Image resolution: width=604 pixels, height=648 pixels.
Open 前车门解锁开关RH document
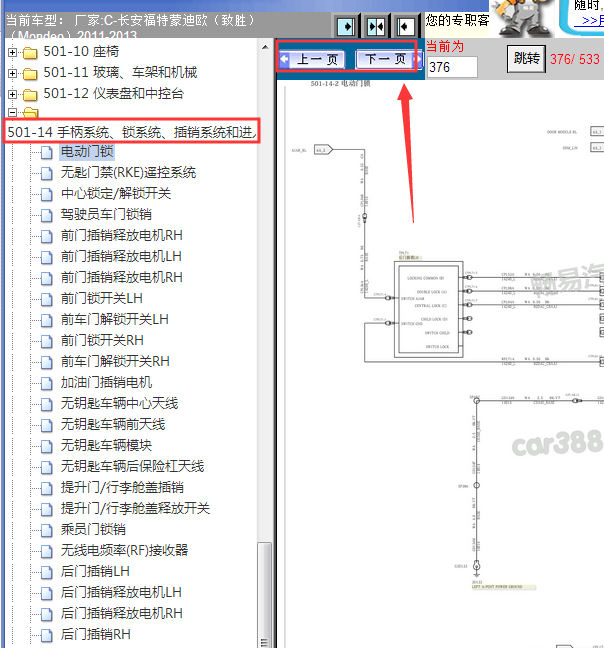coord(115,362)
